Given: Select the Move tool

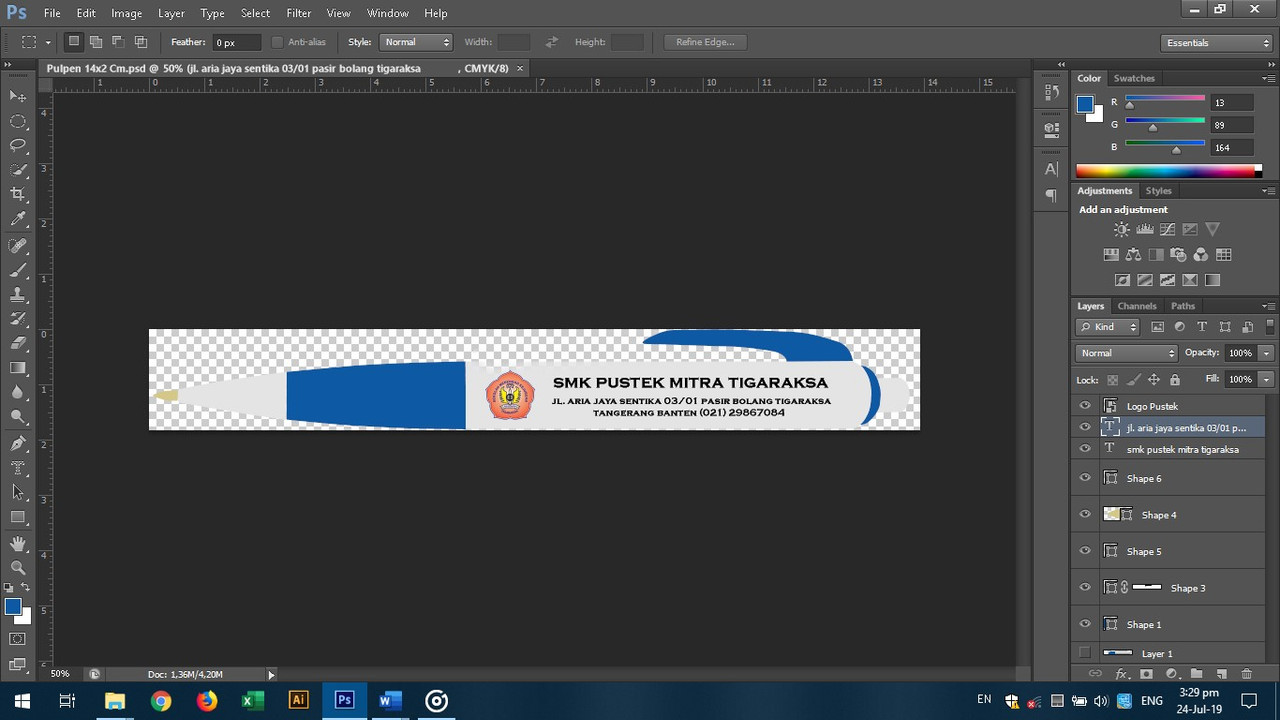Looking at the screenshot, I should coord(18,96).
